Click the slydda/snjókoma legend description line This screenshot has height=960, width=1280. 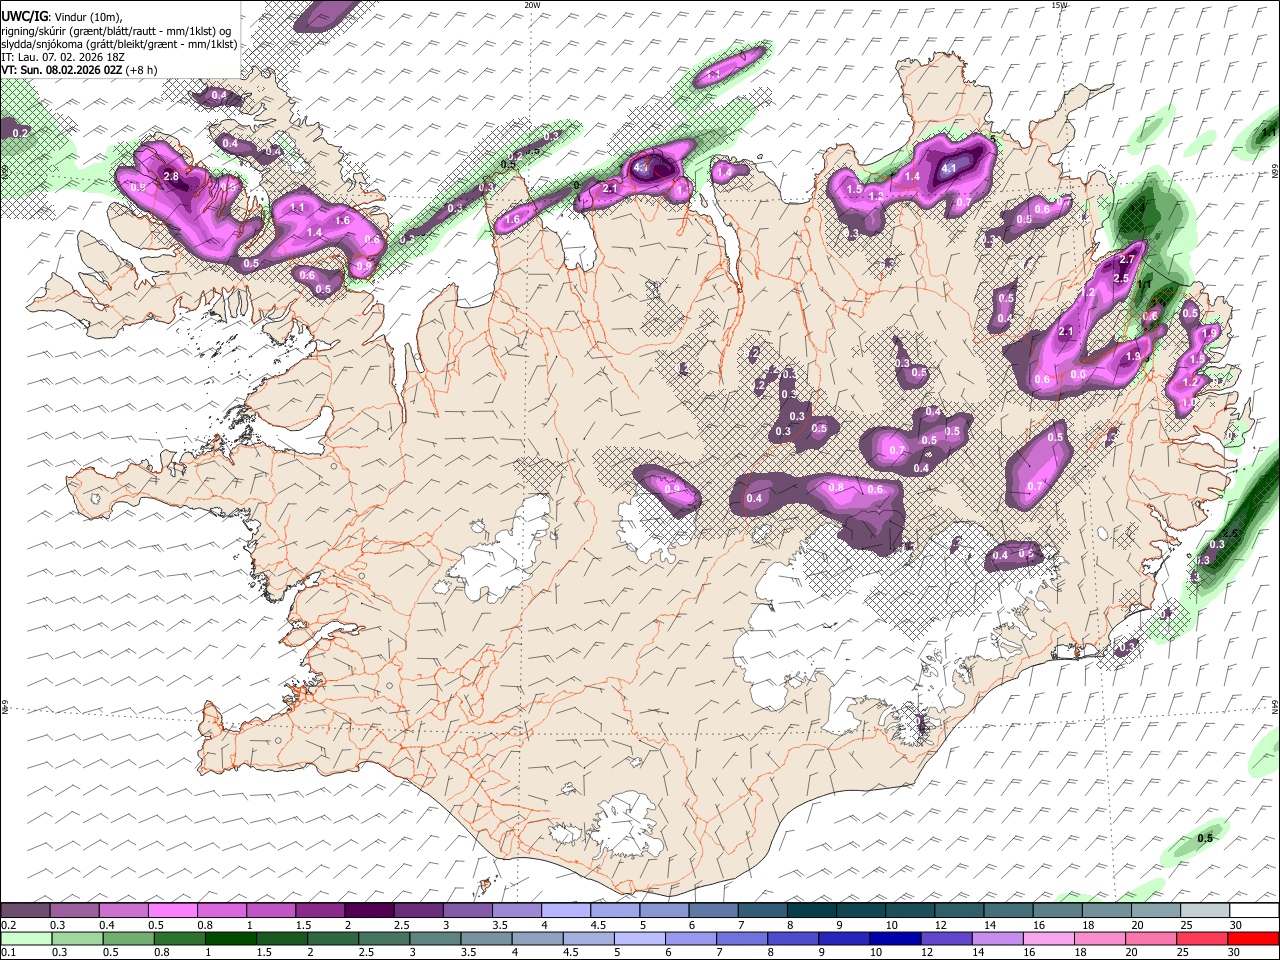(119, 44)
